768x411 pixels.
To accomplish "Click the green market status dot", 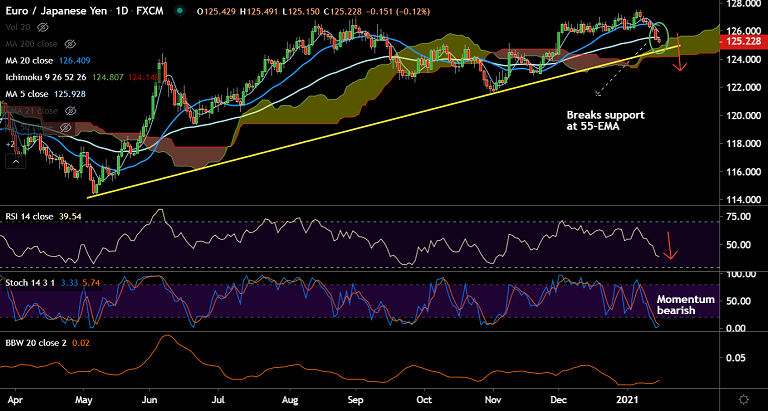I will pyautogui.click(x=181, y=12).
